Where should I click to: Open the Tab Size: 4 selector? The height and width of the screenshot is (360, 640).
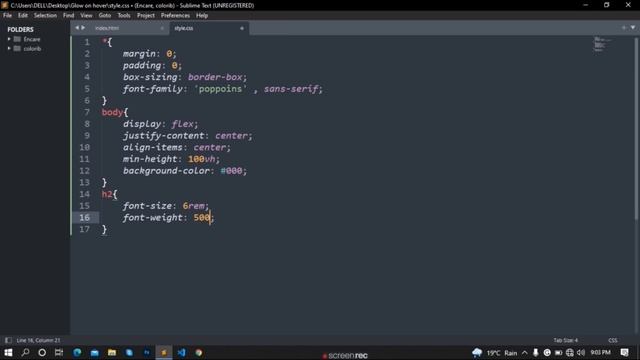565,340
